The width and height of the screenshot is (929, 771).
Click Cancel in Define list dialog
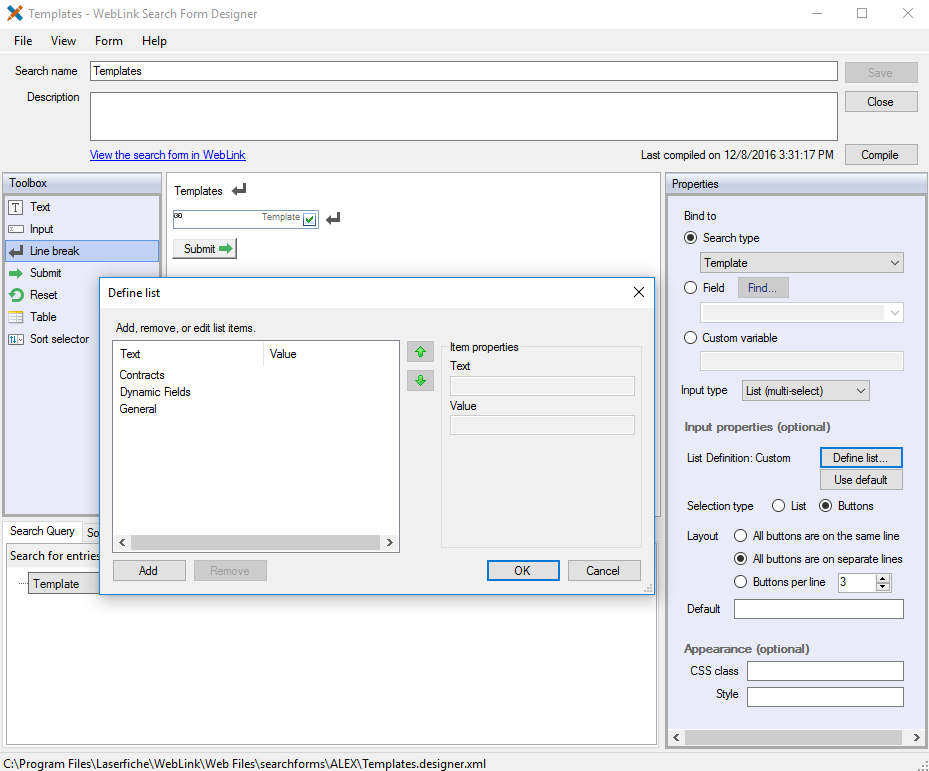pos(603,571)
